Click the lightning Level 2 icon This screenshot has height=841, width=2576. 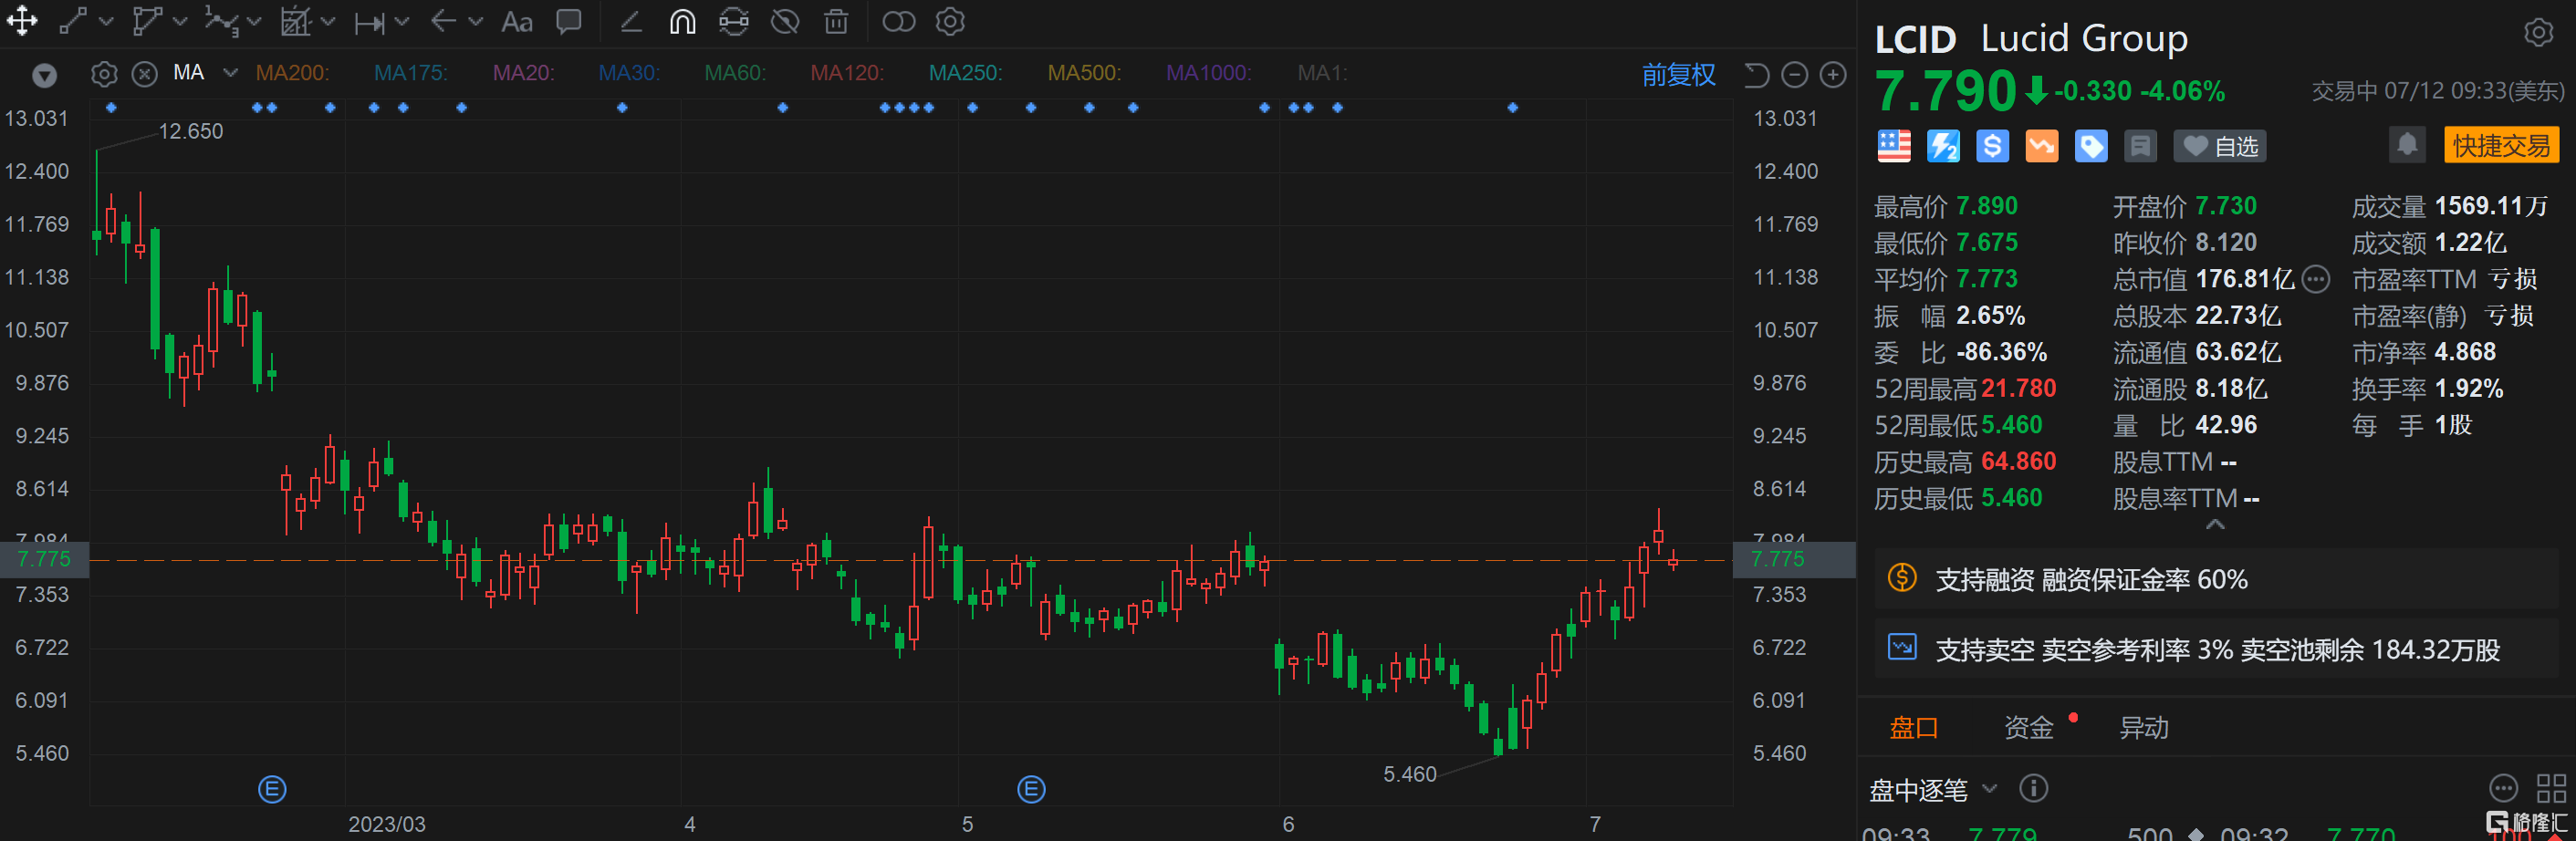(1943, 146)
